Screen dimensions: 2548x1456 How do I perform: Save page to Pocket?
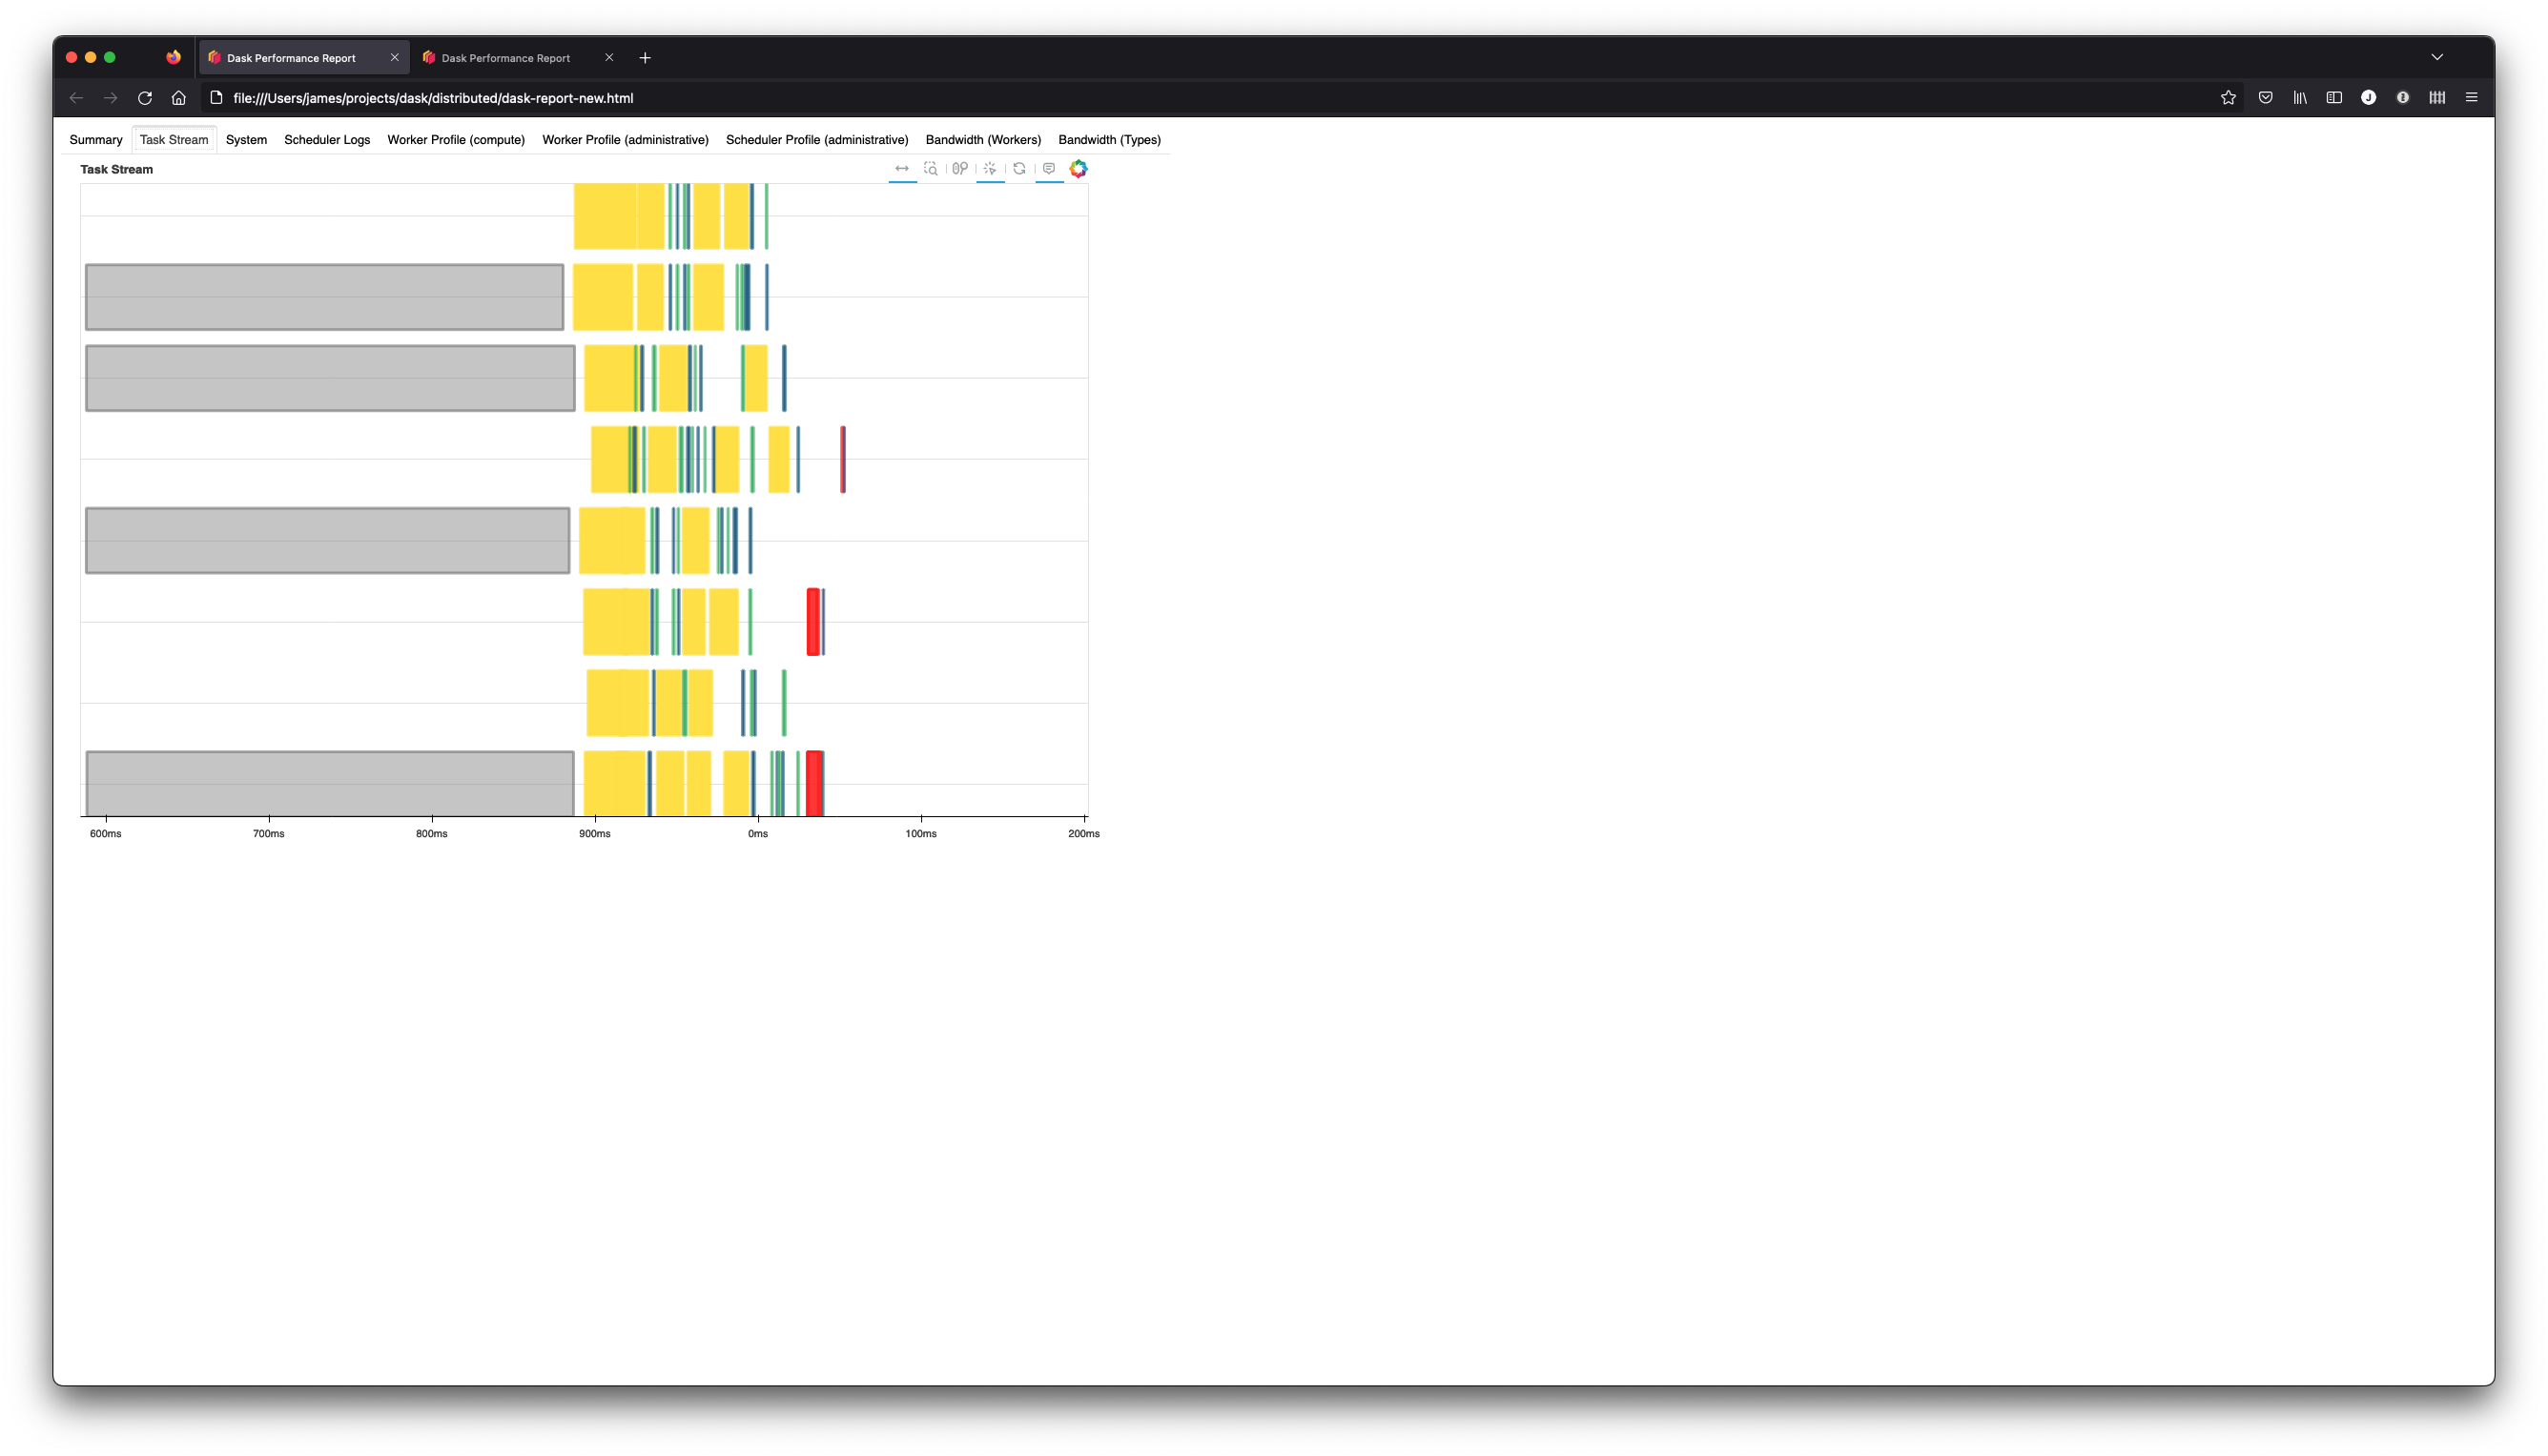click(2266, 98)
